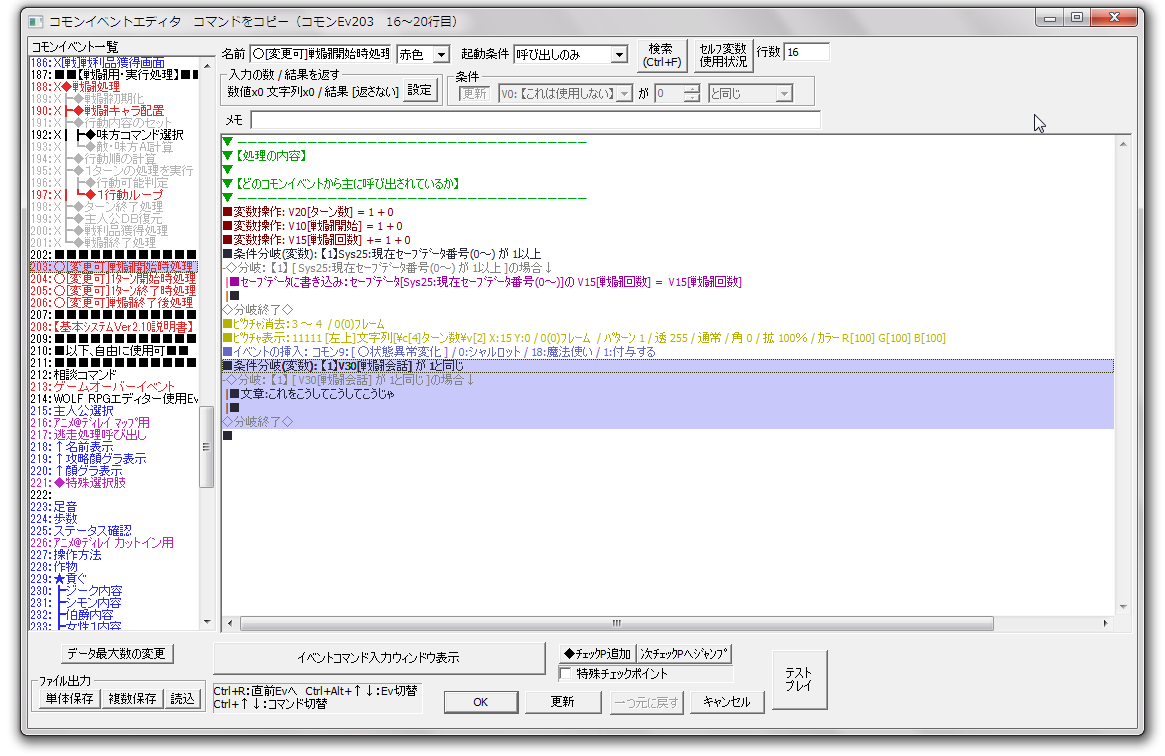Click the grayed 更新 condition button
Image resolution: width=1165 pixels, height=756 pixels.
click(x=474, y=94)
